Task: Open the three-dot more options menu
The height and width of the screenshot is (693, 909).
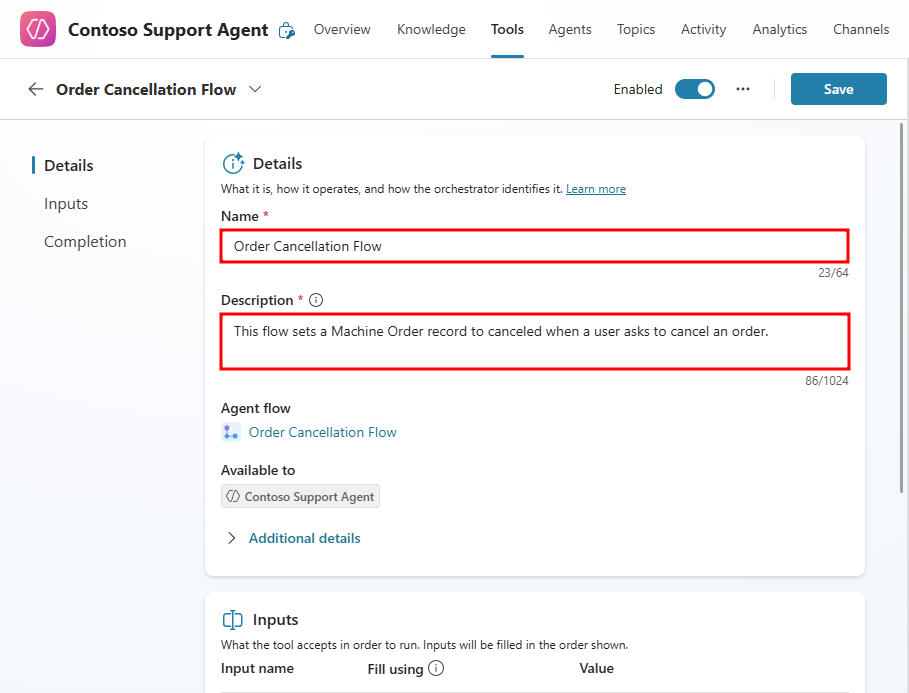Action: point(743,89)
